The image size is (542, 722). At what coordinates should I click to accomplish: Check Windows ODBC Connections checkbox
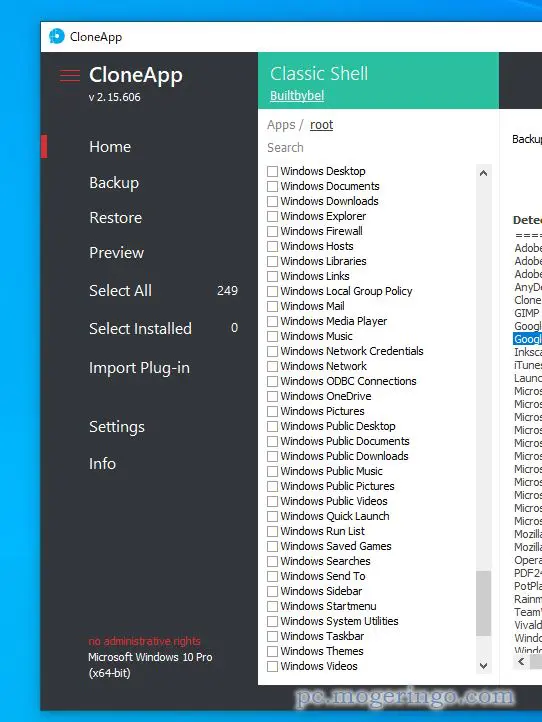[273, 381]
